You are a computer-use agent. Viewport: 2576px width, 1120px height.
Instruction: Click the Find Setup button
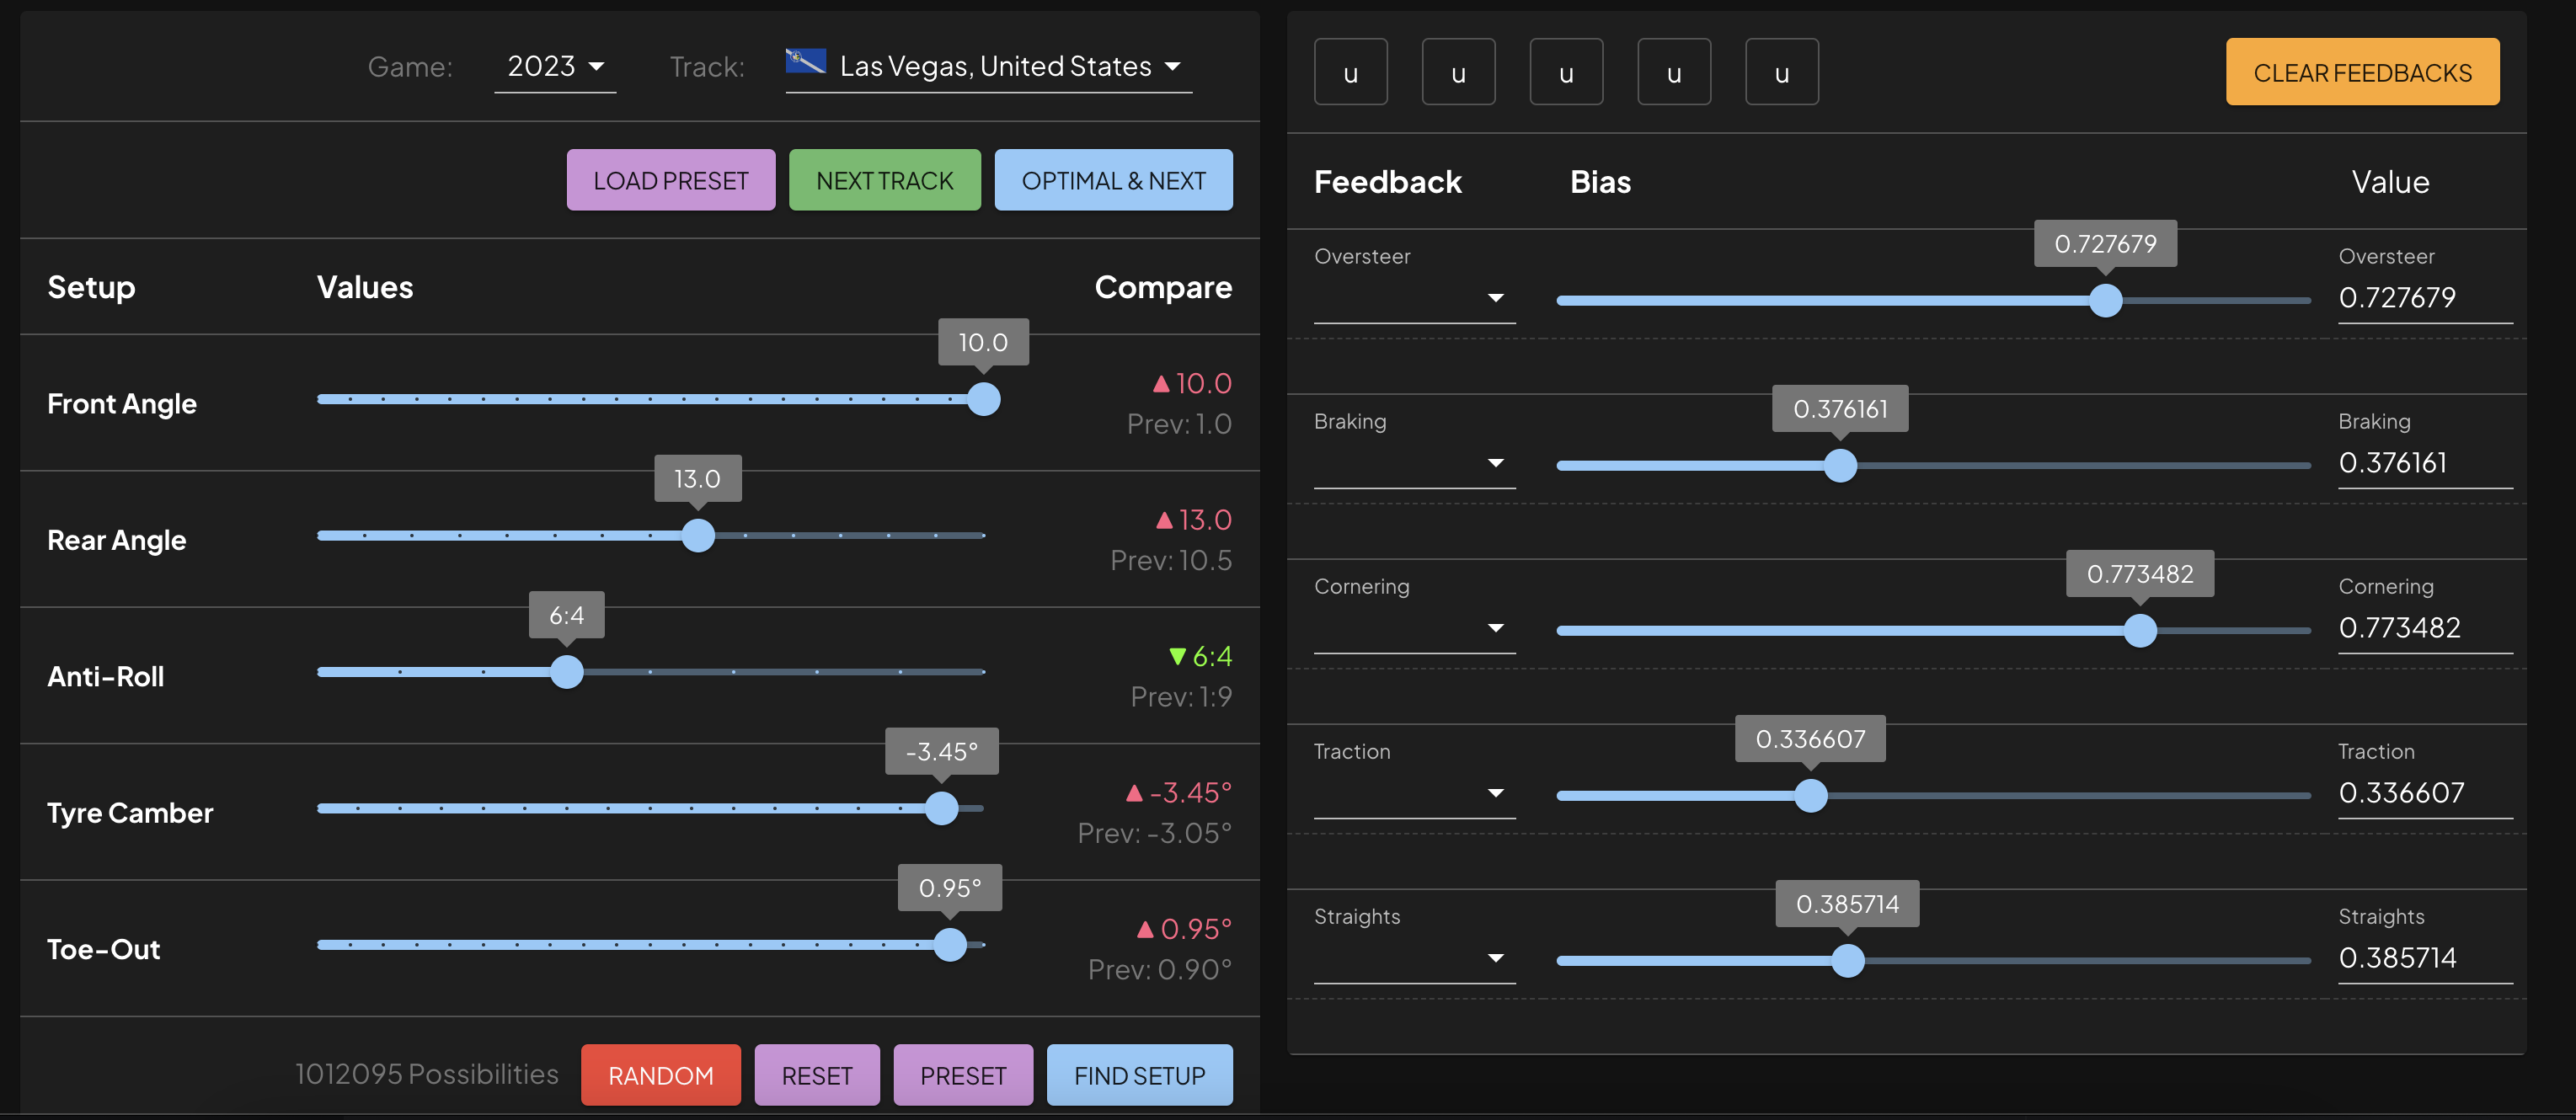point(1139,1075)
